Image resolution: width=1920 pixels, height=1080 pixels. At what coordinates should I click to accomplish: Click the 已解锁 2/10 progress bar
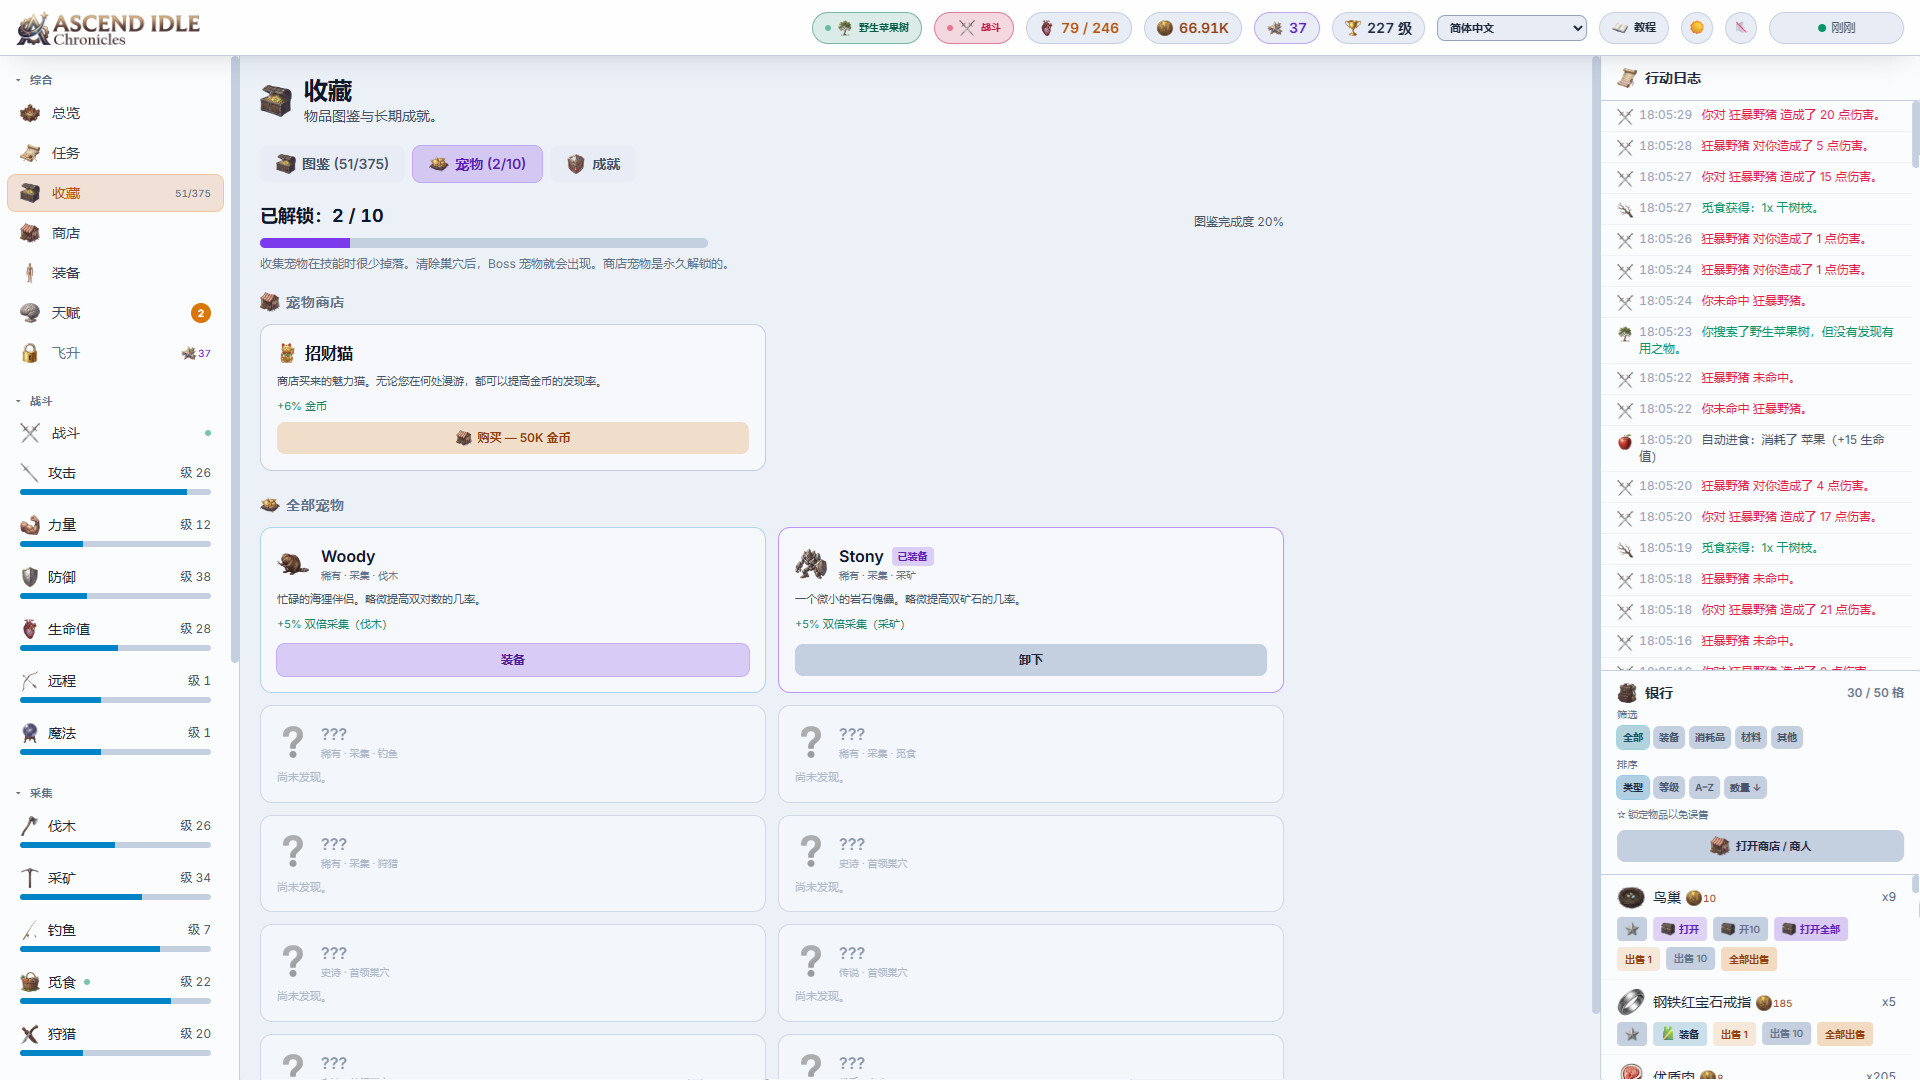[484, 243]
